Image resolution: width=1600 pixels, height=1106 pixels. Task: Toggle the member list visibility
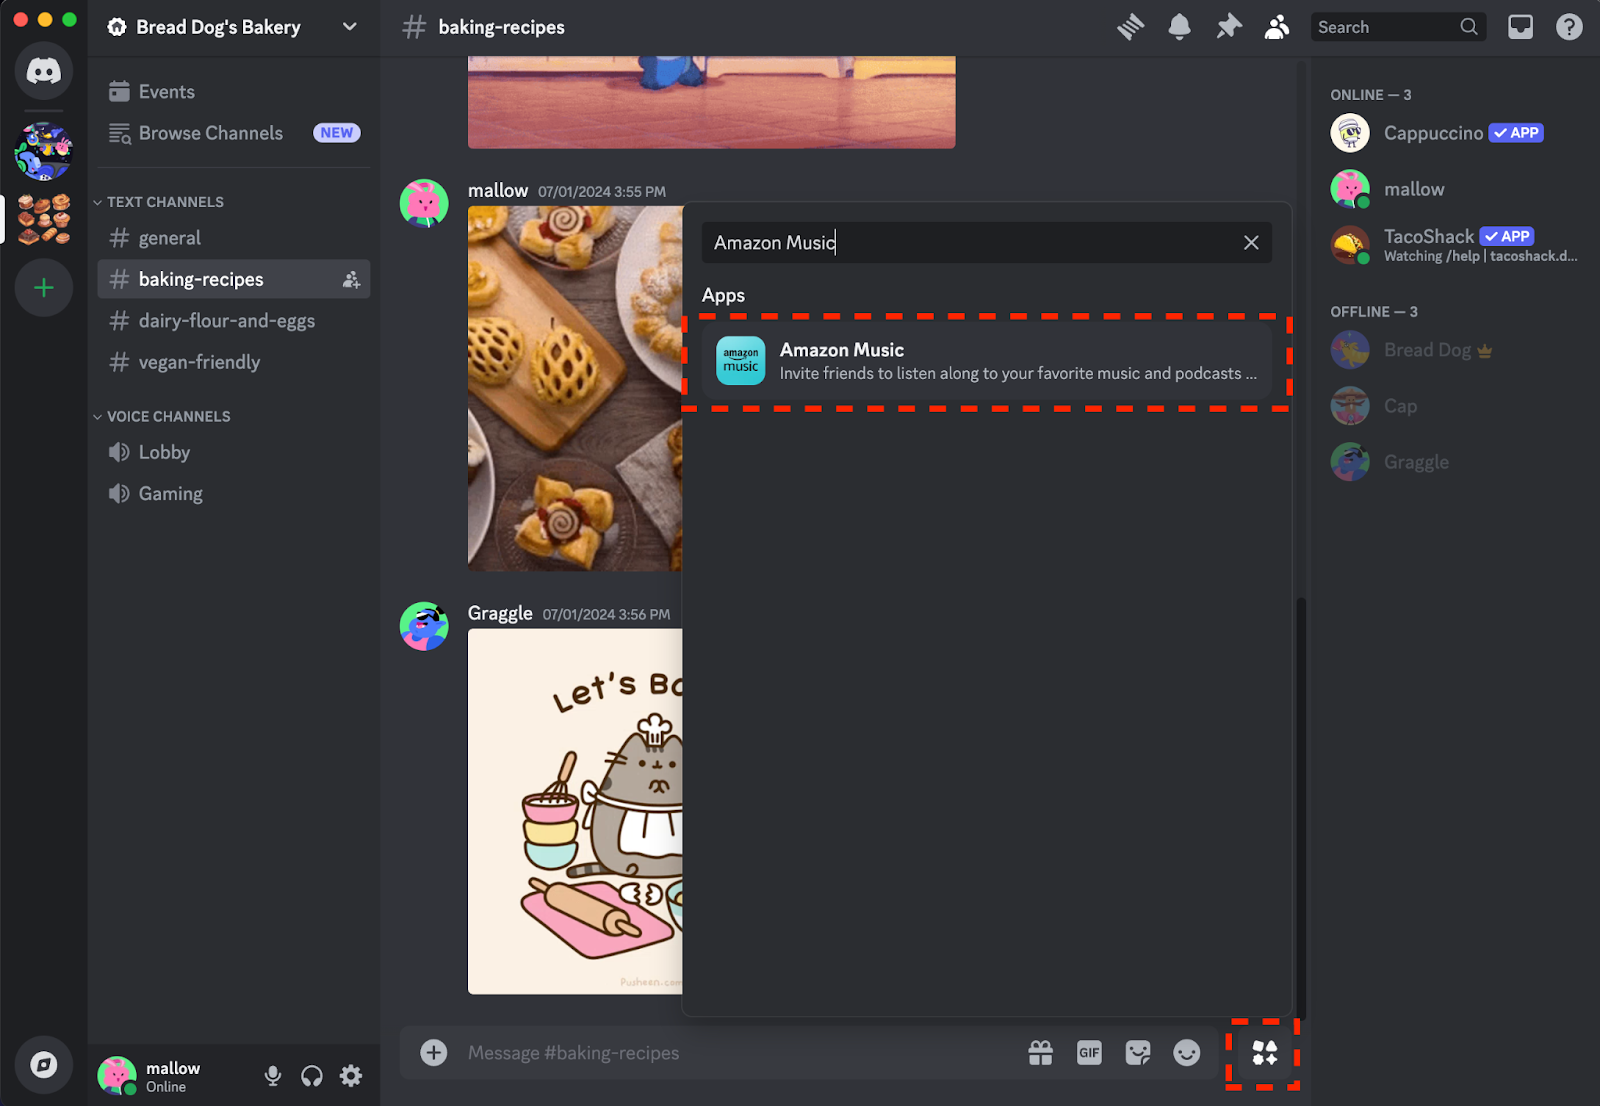pyautogui.click(x=1277, y=27)
